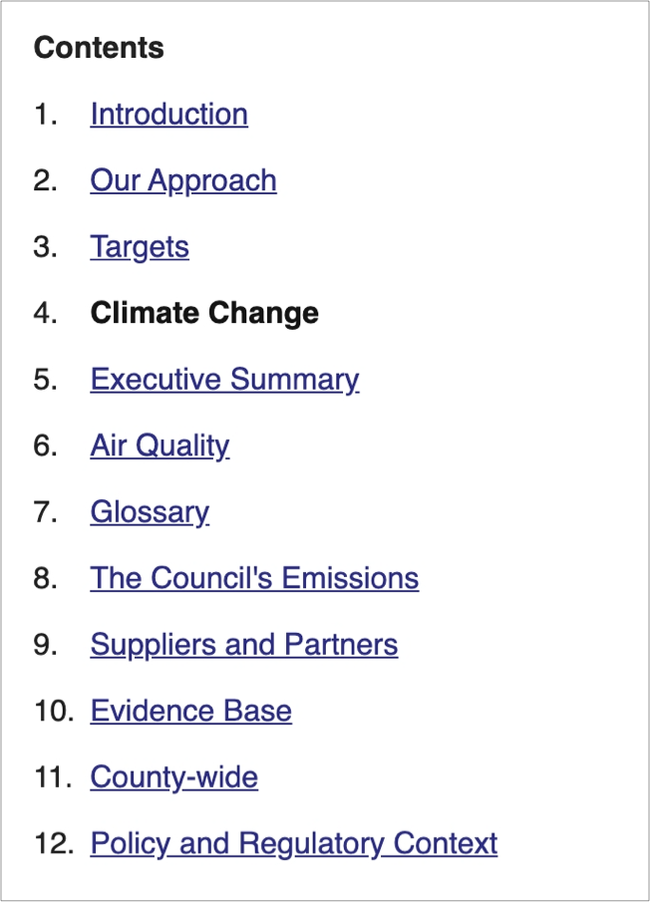Click the Contents heading

click(99, 47)
